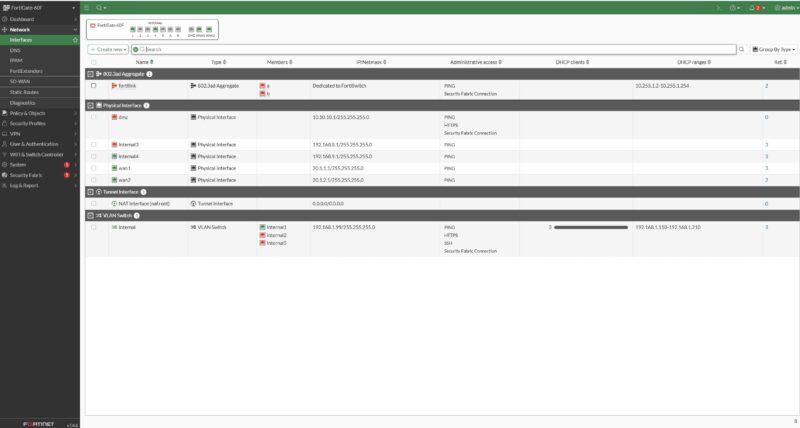800x428 pixels.
Task: Click info icon next to VLAN Switch header
Action: tap(137, 215)
